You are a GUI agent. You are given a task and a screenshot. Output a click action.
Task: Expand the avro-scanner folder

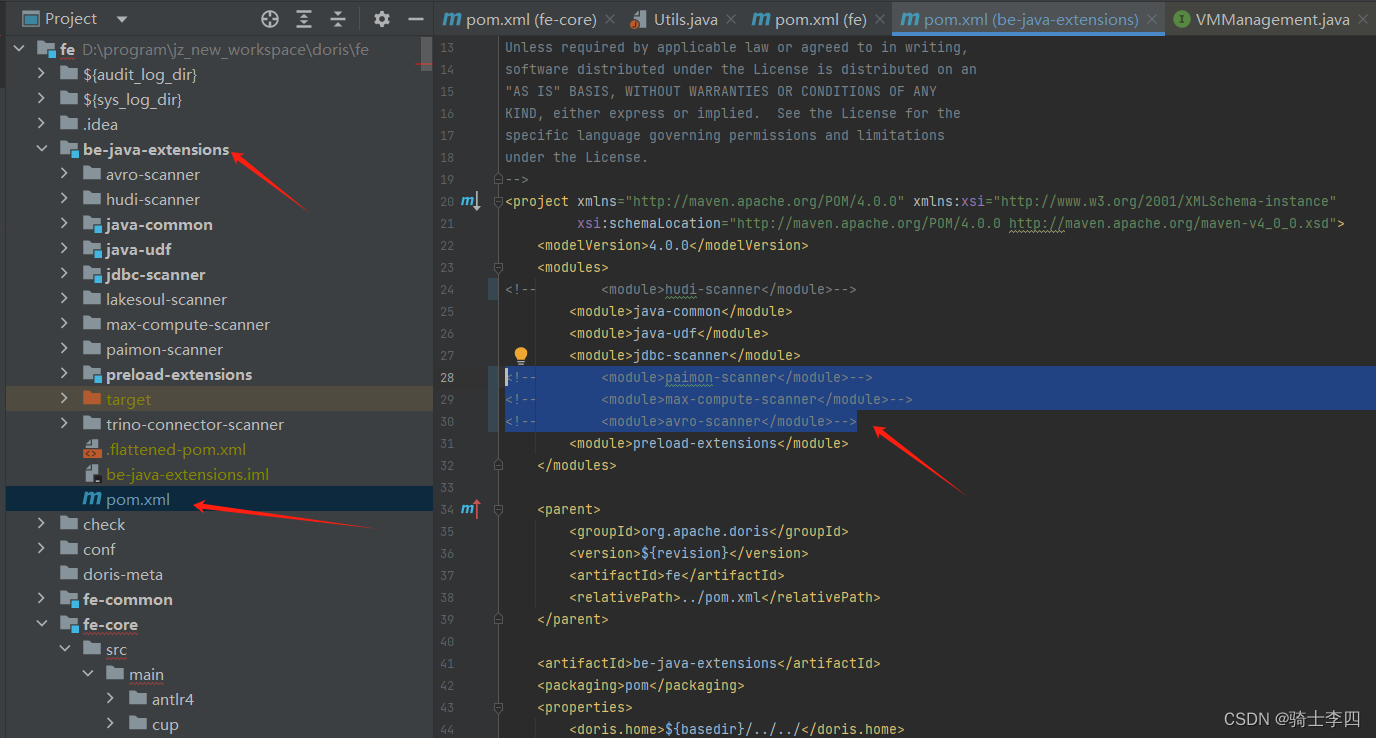click(64, 174)
